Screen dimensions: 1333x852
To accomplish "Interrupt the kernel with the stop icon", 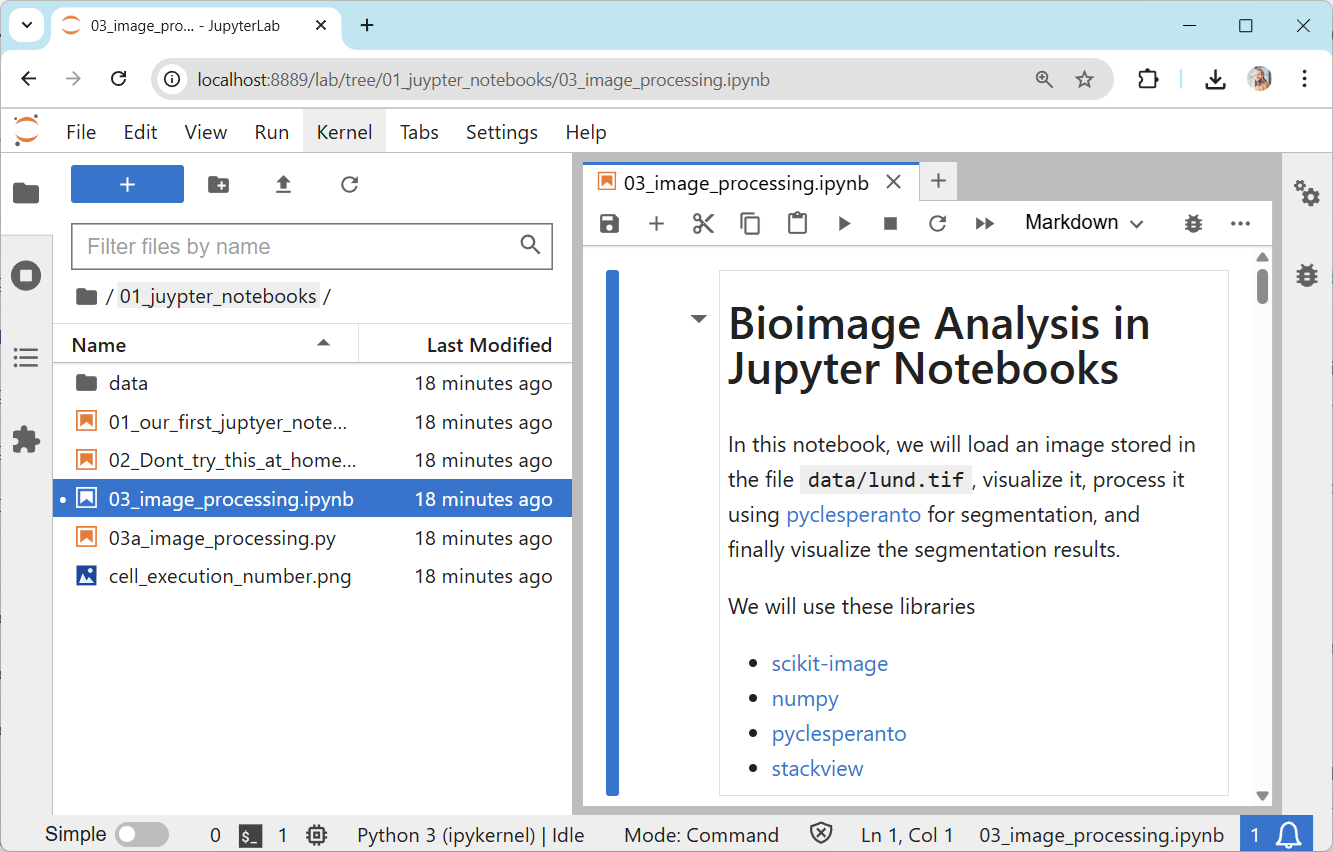I will click(x=890, y=223).
